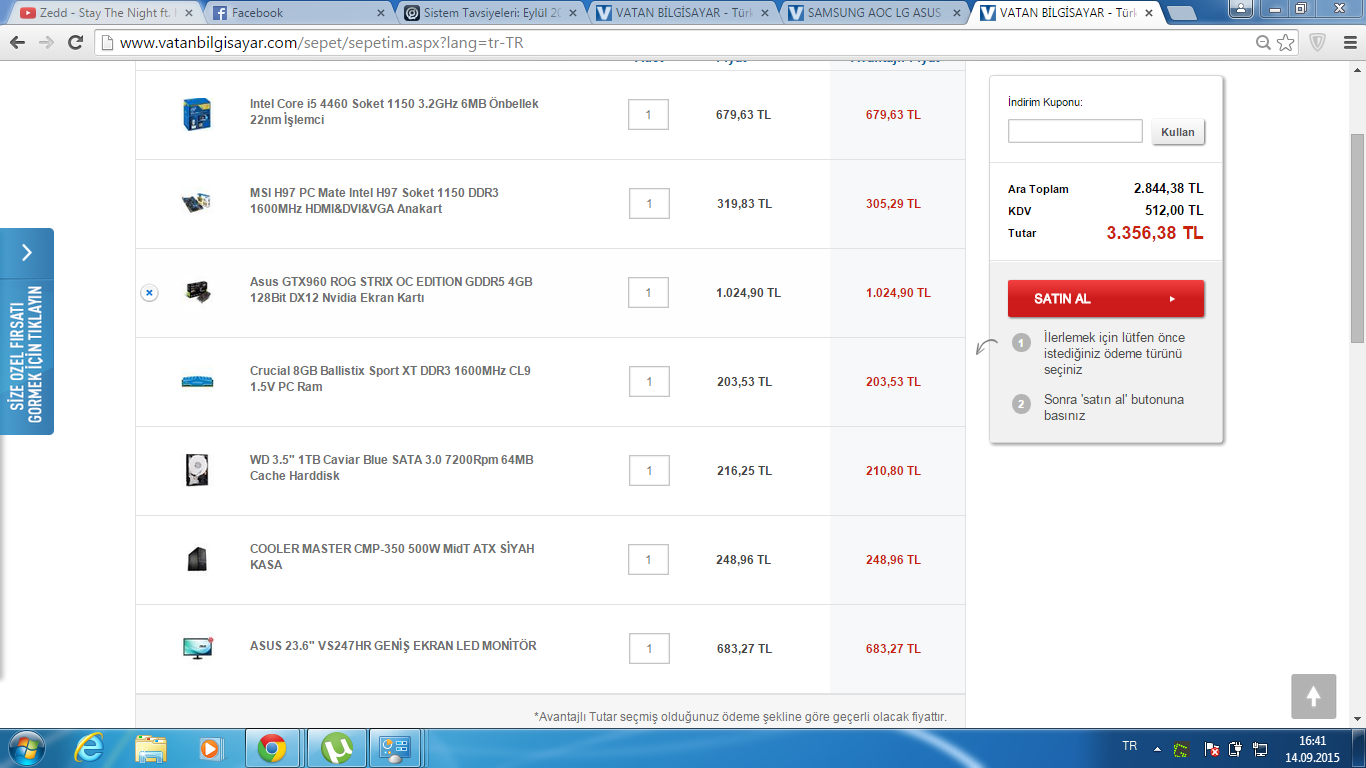Click the TR language indicator in taskbar
Viewport: 1366px width, 768px height.
(x=1130, y=746)
